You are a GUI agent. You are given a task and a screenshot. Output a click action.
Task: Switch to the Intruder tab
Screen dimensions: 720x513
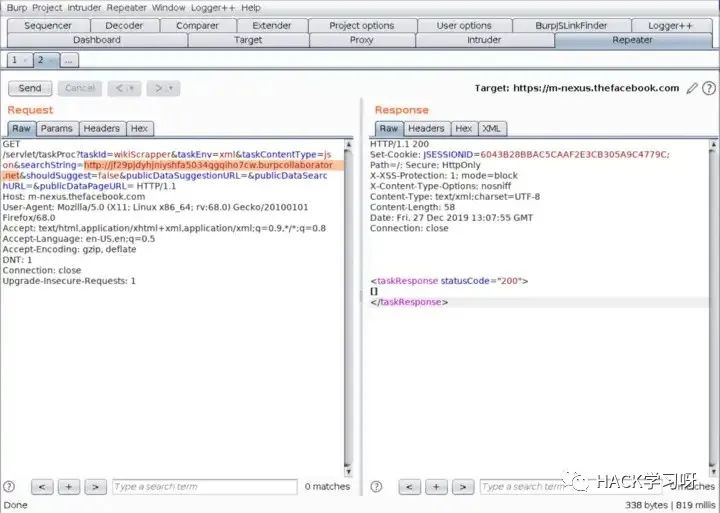point(484,40)
